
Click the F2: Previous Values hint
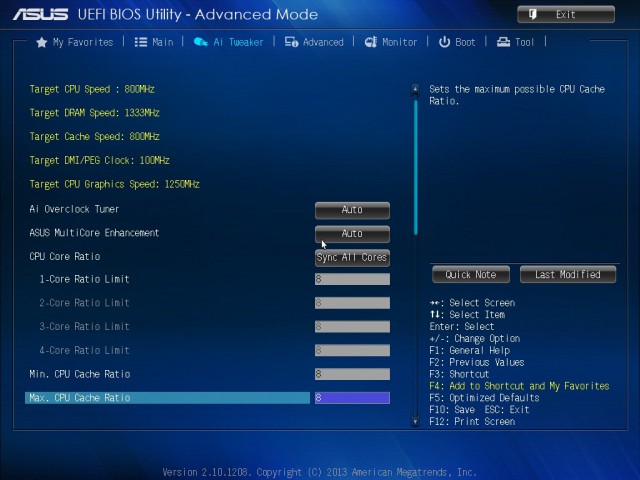click(x=477, y=362)
